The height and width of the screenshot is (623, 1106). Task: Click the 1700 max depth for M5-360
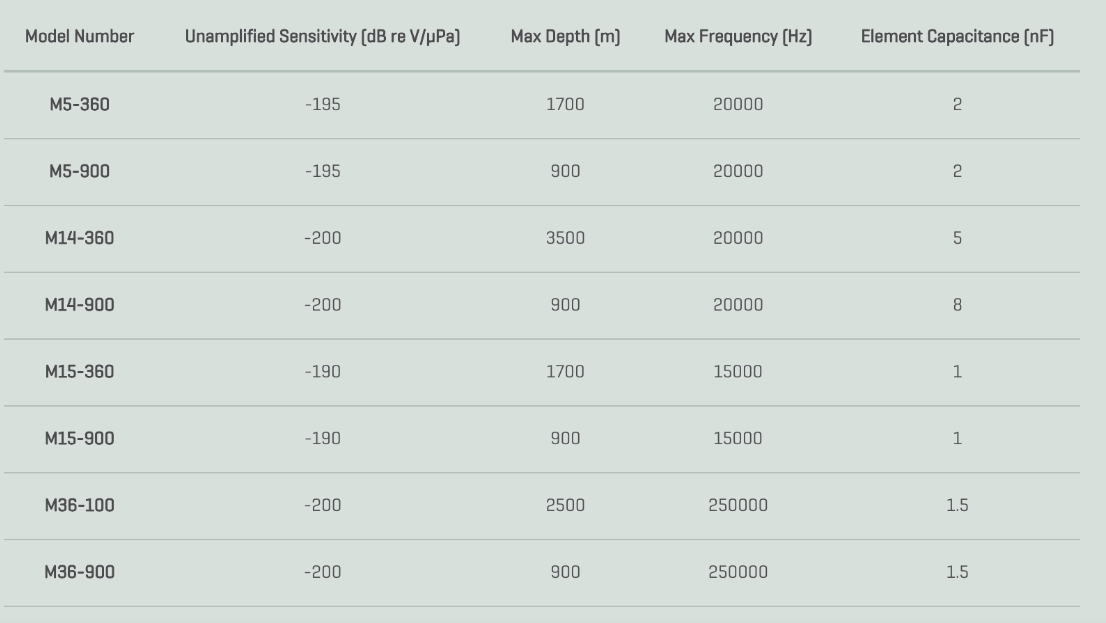pos(565,104)
